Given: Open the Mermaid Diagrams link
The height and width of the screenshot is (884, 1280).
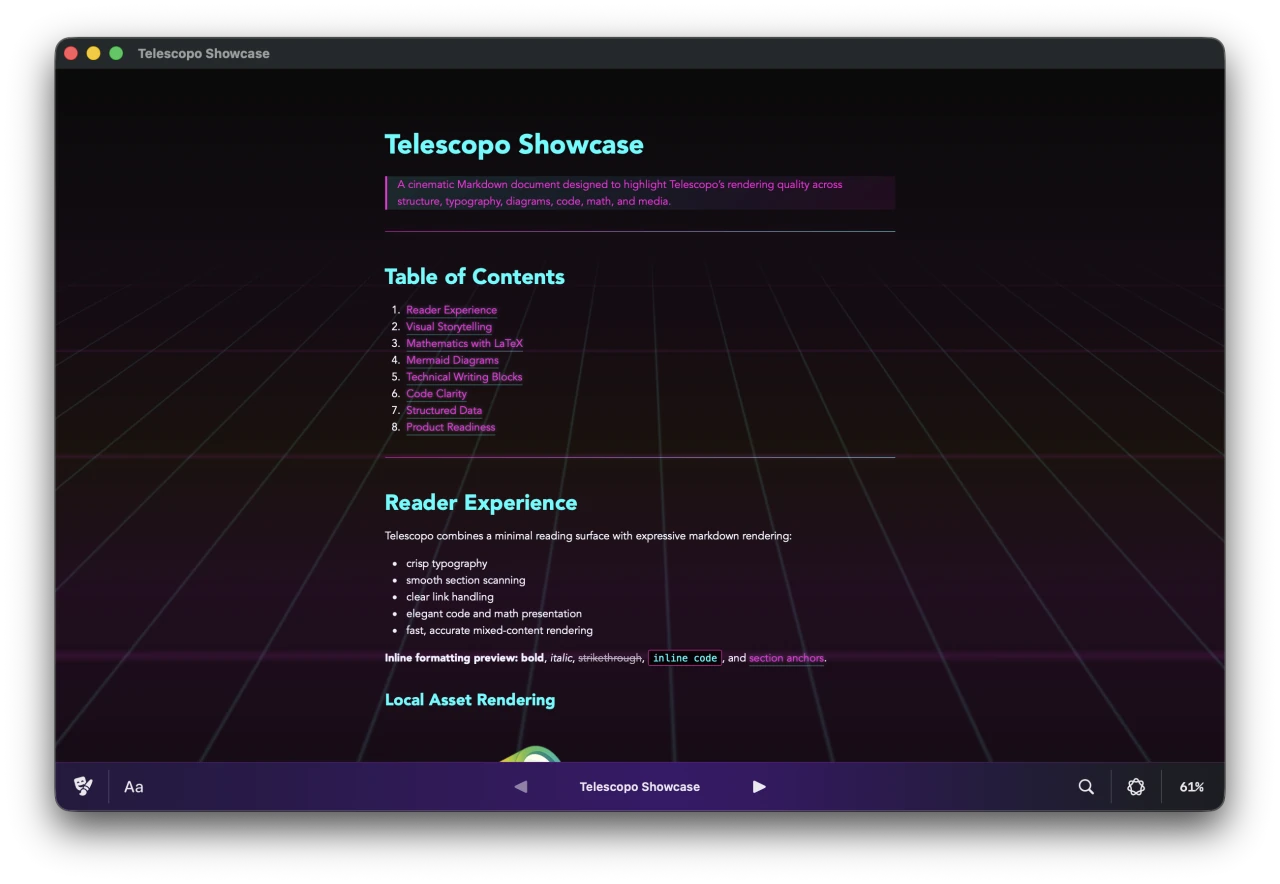Looking at the screenshot, I should [x=452, y=360].
